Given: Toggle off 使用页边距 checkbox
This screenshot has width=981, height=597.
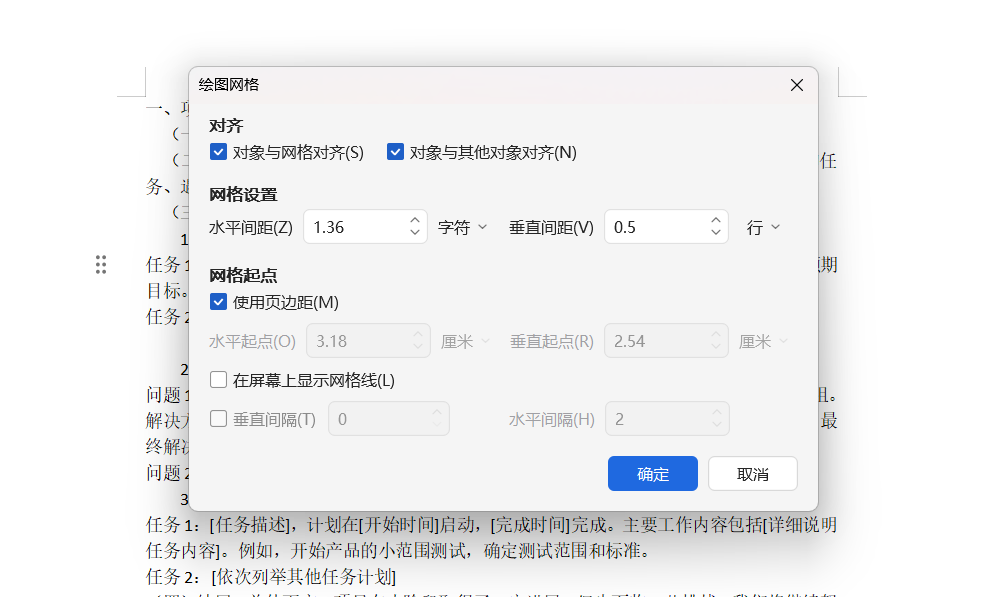Looking at the screenshot, I should point(218,301).
